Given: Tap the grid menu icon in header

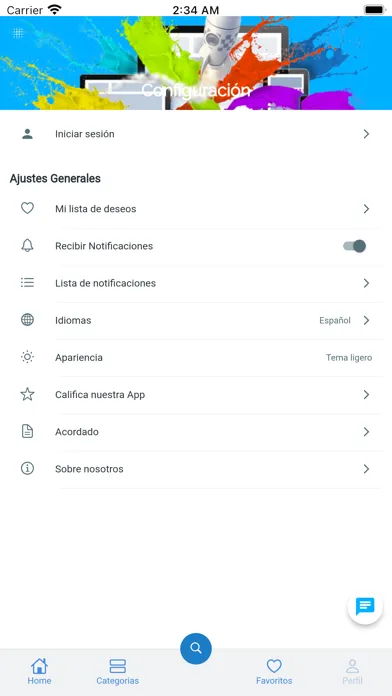Looking at the screenshot, I should 18,33.
